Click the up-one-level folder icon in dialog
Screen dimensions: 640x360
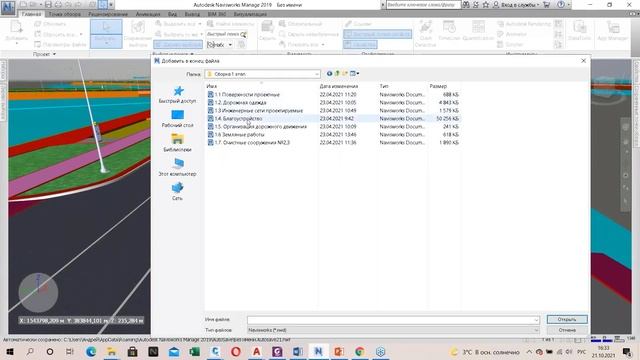pyautogui.click(x=337, y=73)
